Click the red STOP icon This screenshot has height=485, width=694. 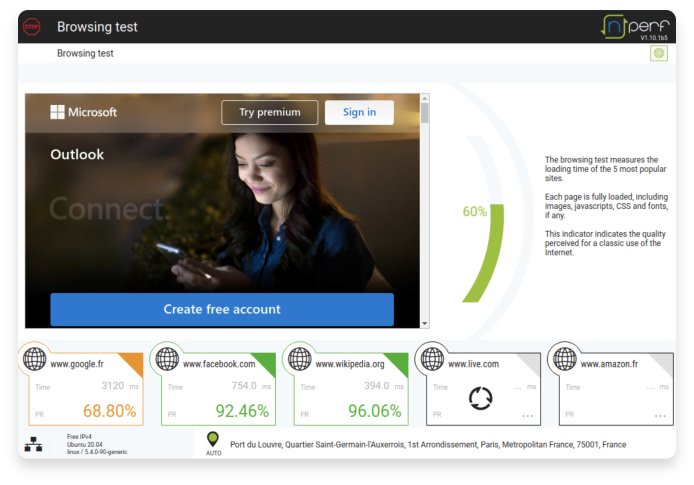(31, 27)
